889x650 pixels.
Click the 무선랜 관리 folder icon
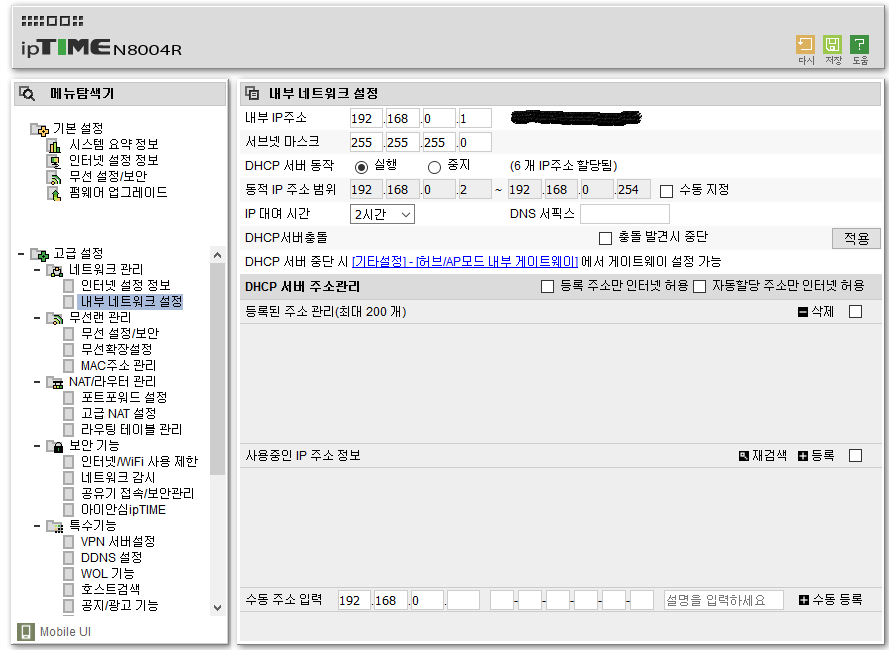[54, 318]
